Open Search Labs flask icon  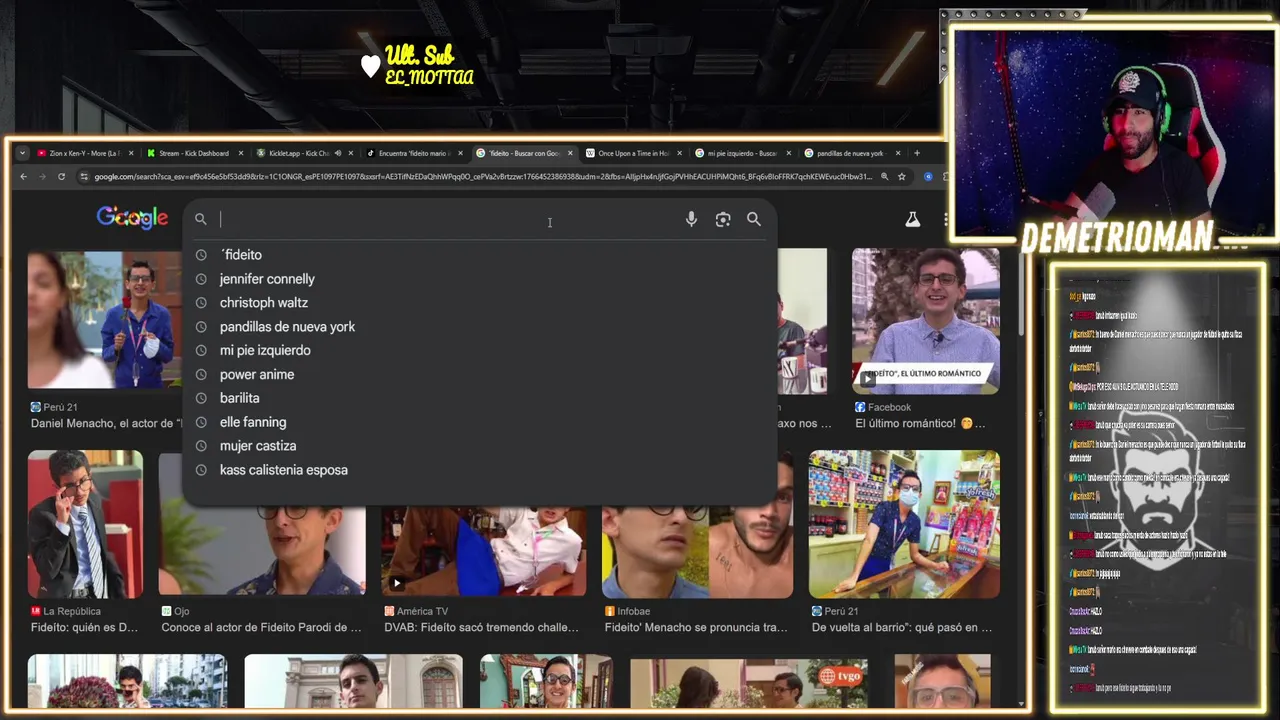pyautogui.click(x=912, y=219)
